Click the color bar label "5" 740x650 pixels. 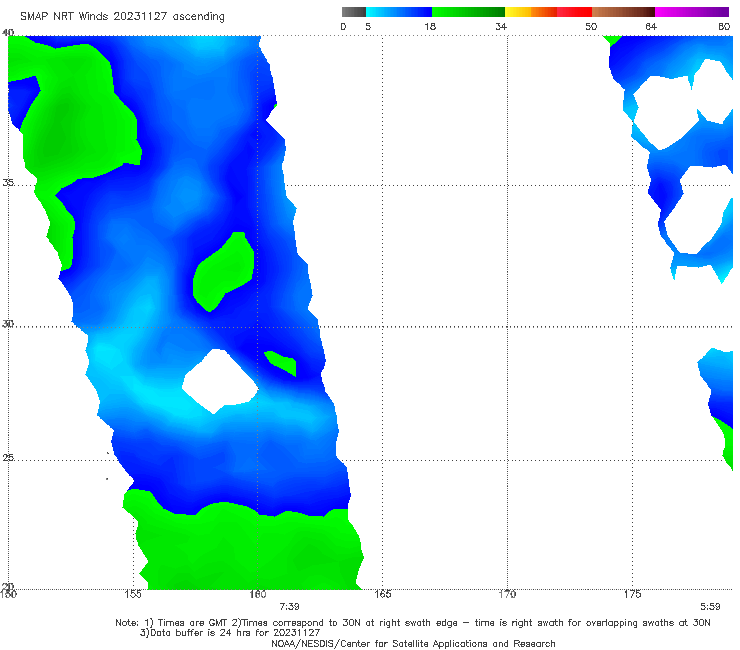coord(368,27)
